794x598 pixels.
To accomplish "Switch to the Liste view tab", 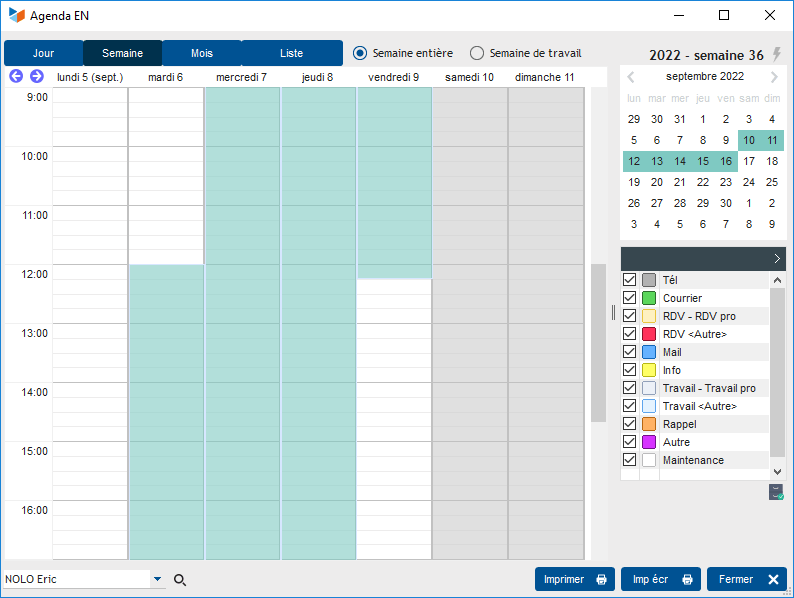I will (x=291, y=53).
